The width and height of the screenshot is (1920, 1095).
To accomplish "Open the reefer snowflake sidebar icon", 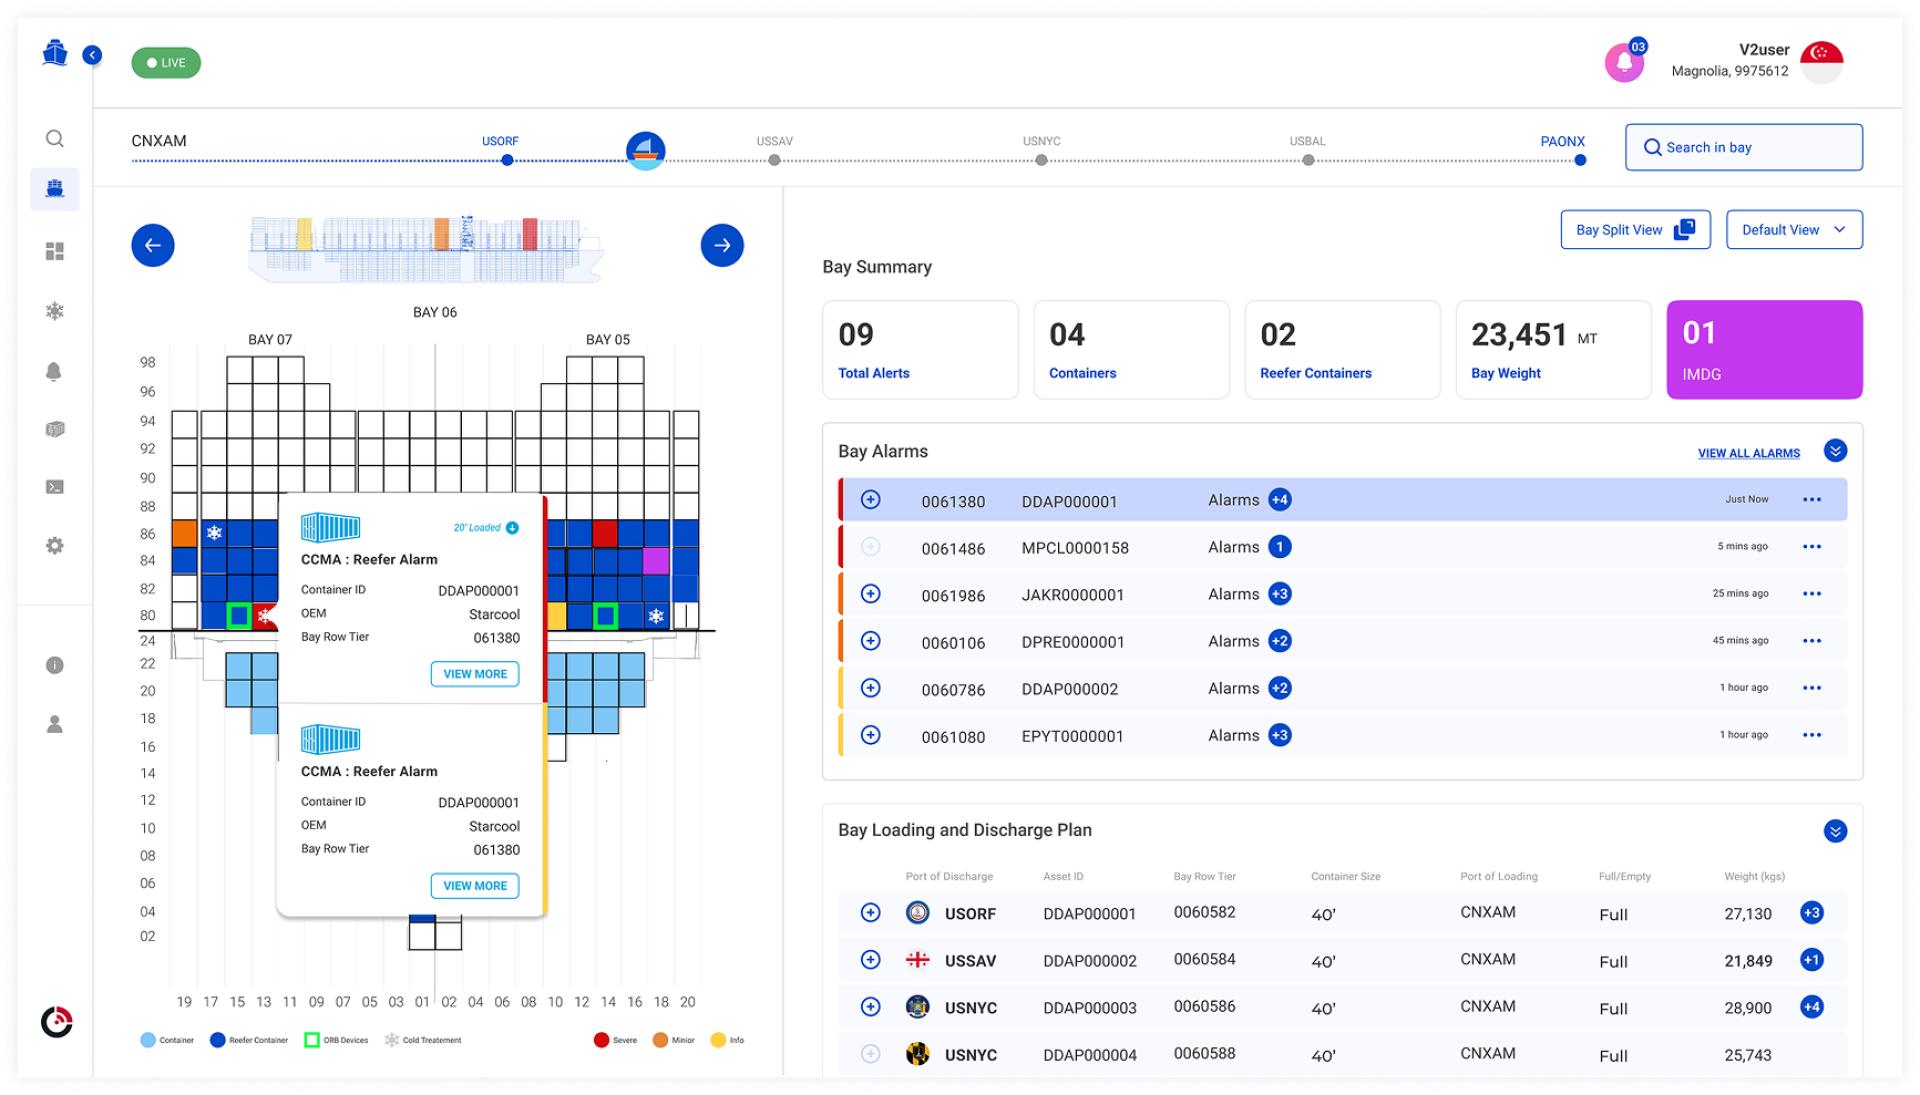I will (55, 311).
